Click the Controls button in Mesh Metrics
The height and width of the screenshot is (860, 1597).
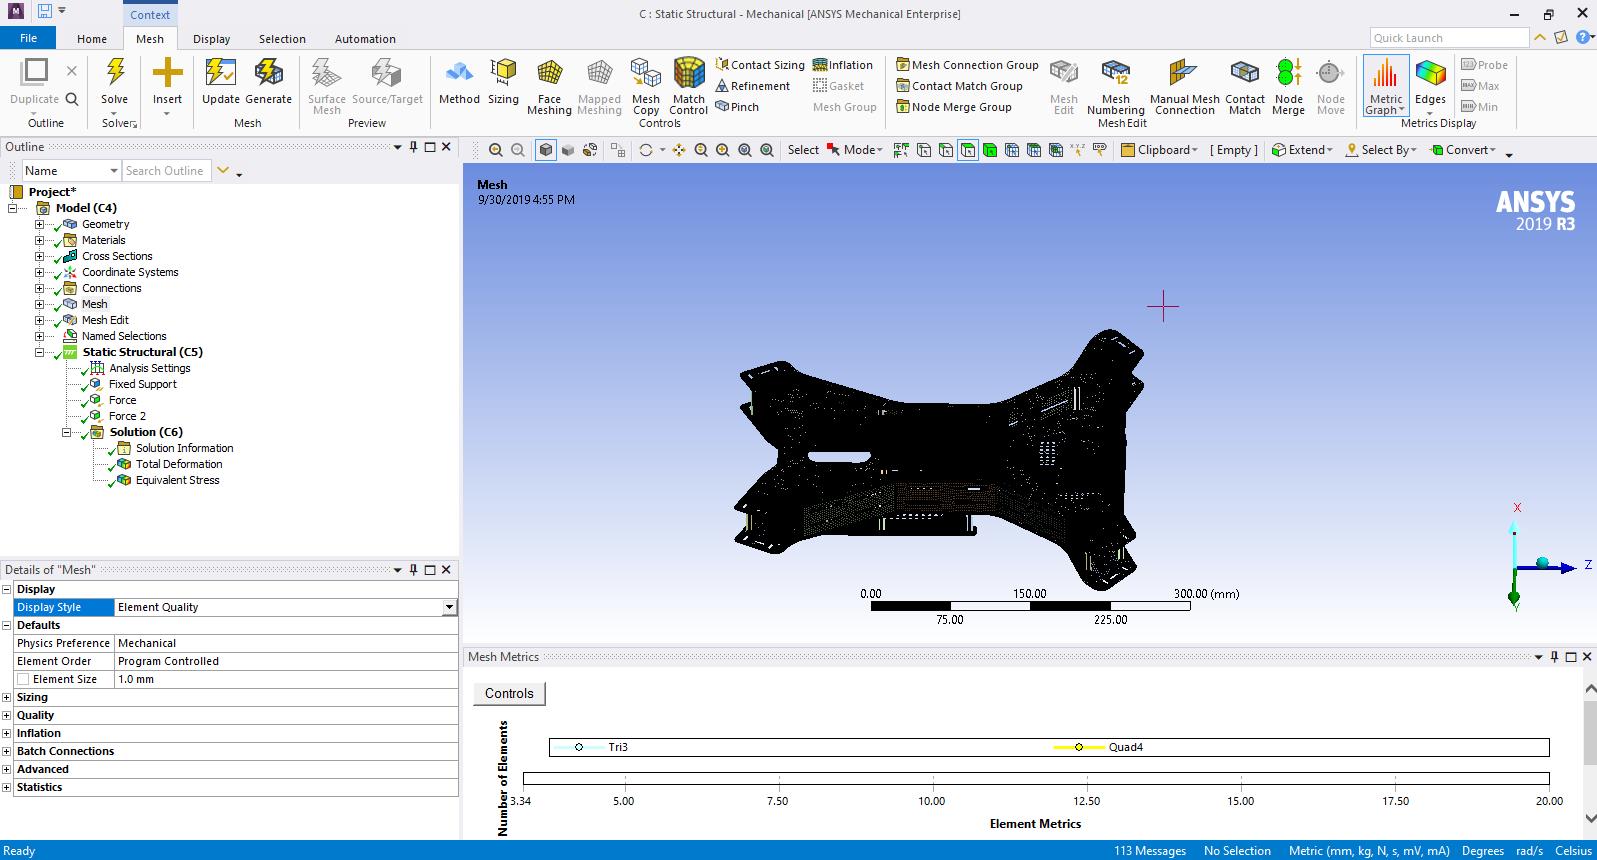pyautogui.click(x=509, y=693)
